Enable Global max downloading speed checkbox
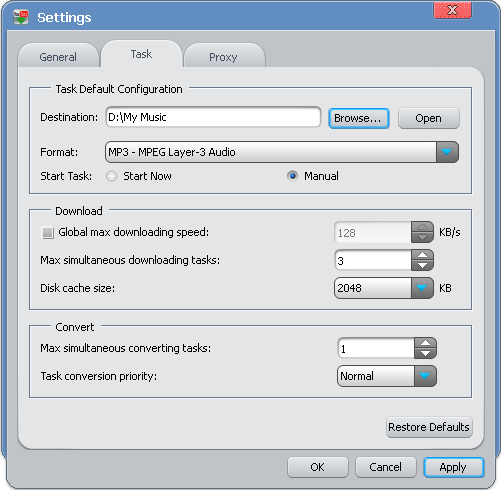 [x=47, y=232]
